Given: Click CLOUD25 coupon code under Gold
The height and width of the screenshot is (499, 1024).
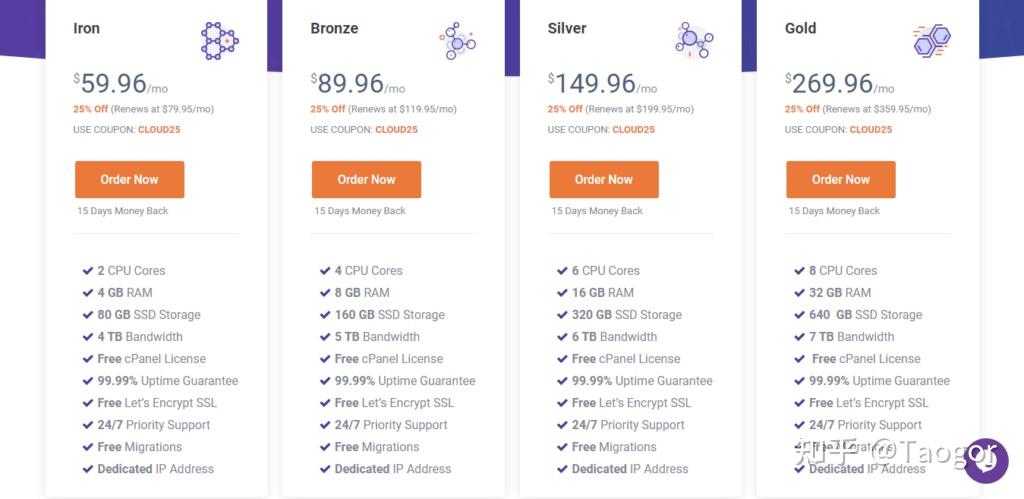Looking at the screenshot, I should click(871, 129).
